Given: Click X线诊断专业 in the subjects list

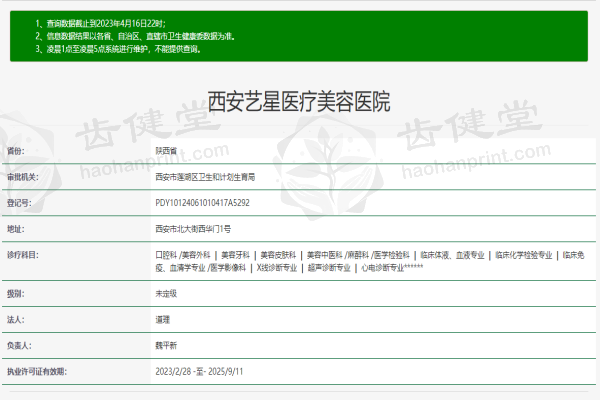Looking at the screenshot, I should (x=277, y=268).
